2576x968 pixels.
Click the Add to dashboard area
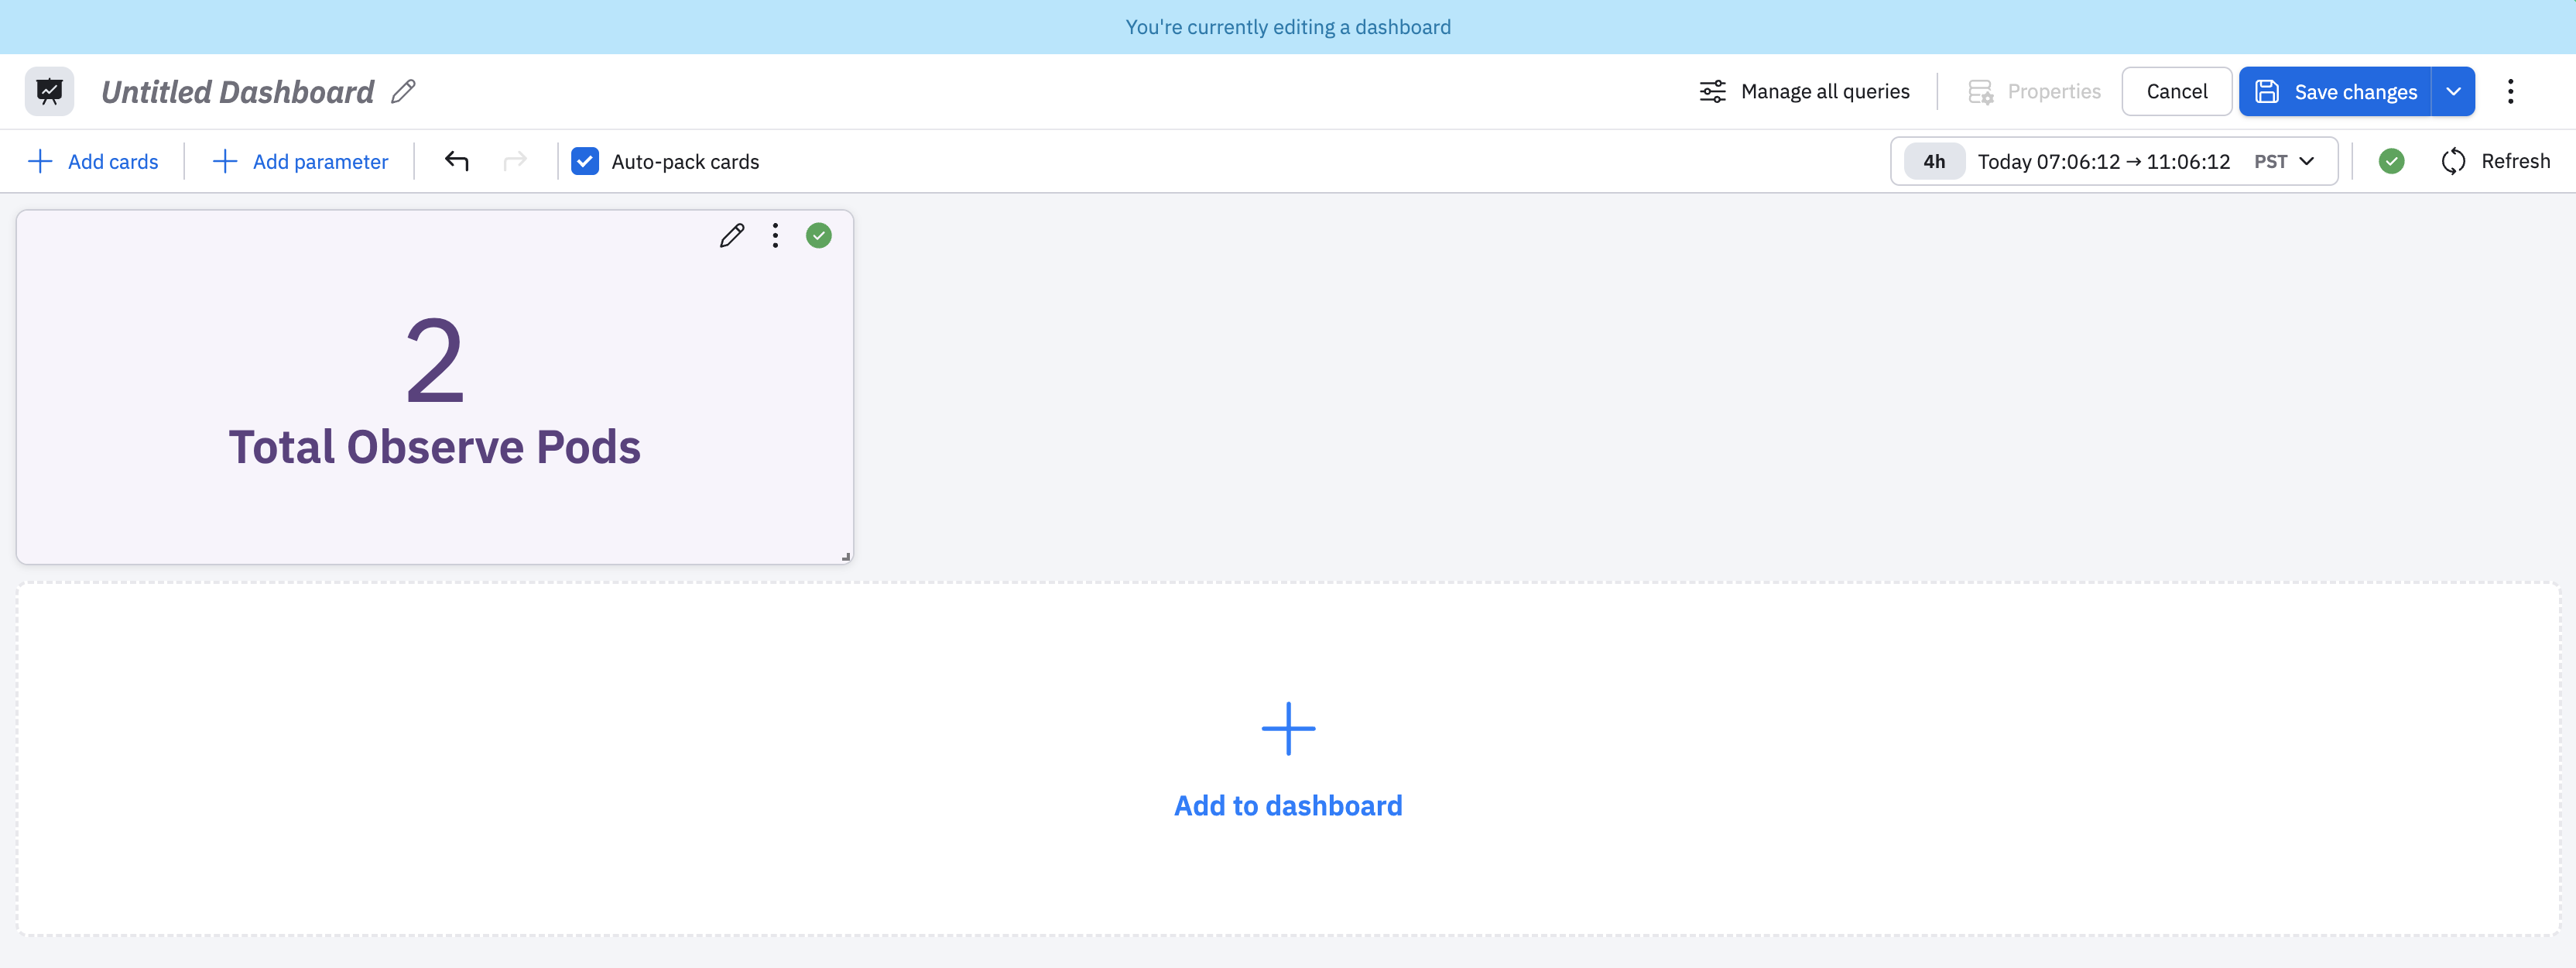click(1288, 759)
